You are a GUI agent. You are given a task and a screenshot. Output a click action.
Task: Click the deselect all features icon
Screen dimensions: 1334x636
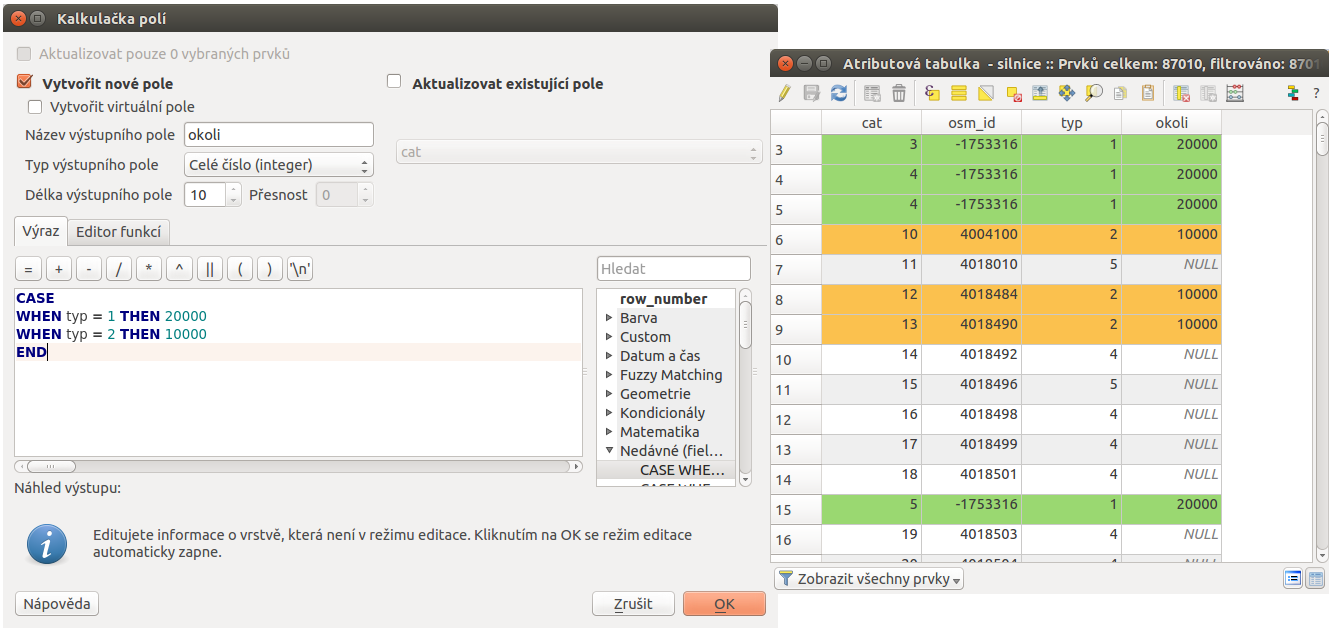(x=1013, y=93)
